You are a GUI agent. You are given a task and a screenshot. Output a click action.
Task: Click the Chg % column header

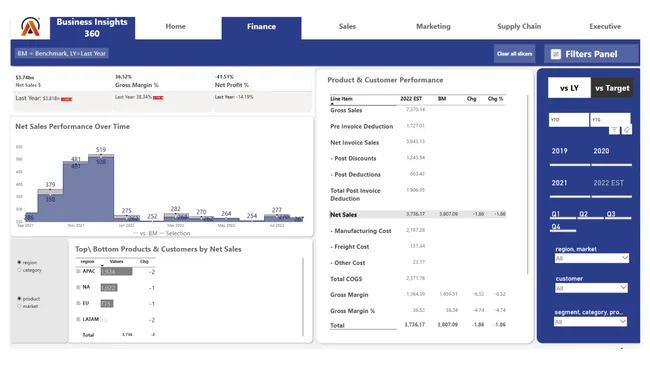pyautogui.click(x=495, y=99)
